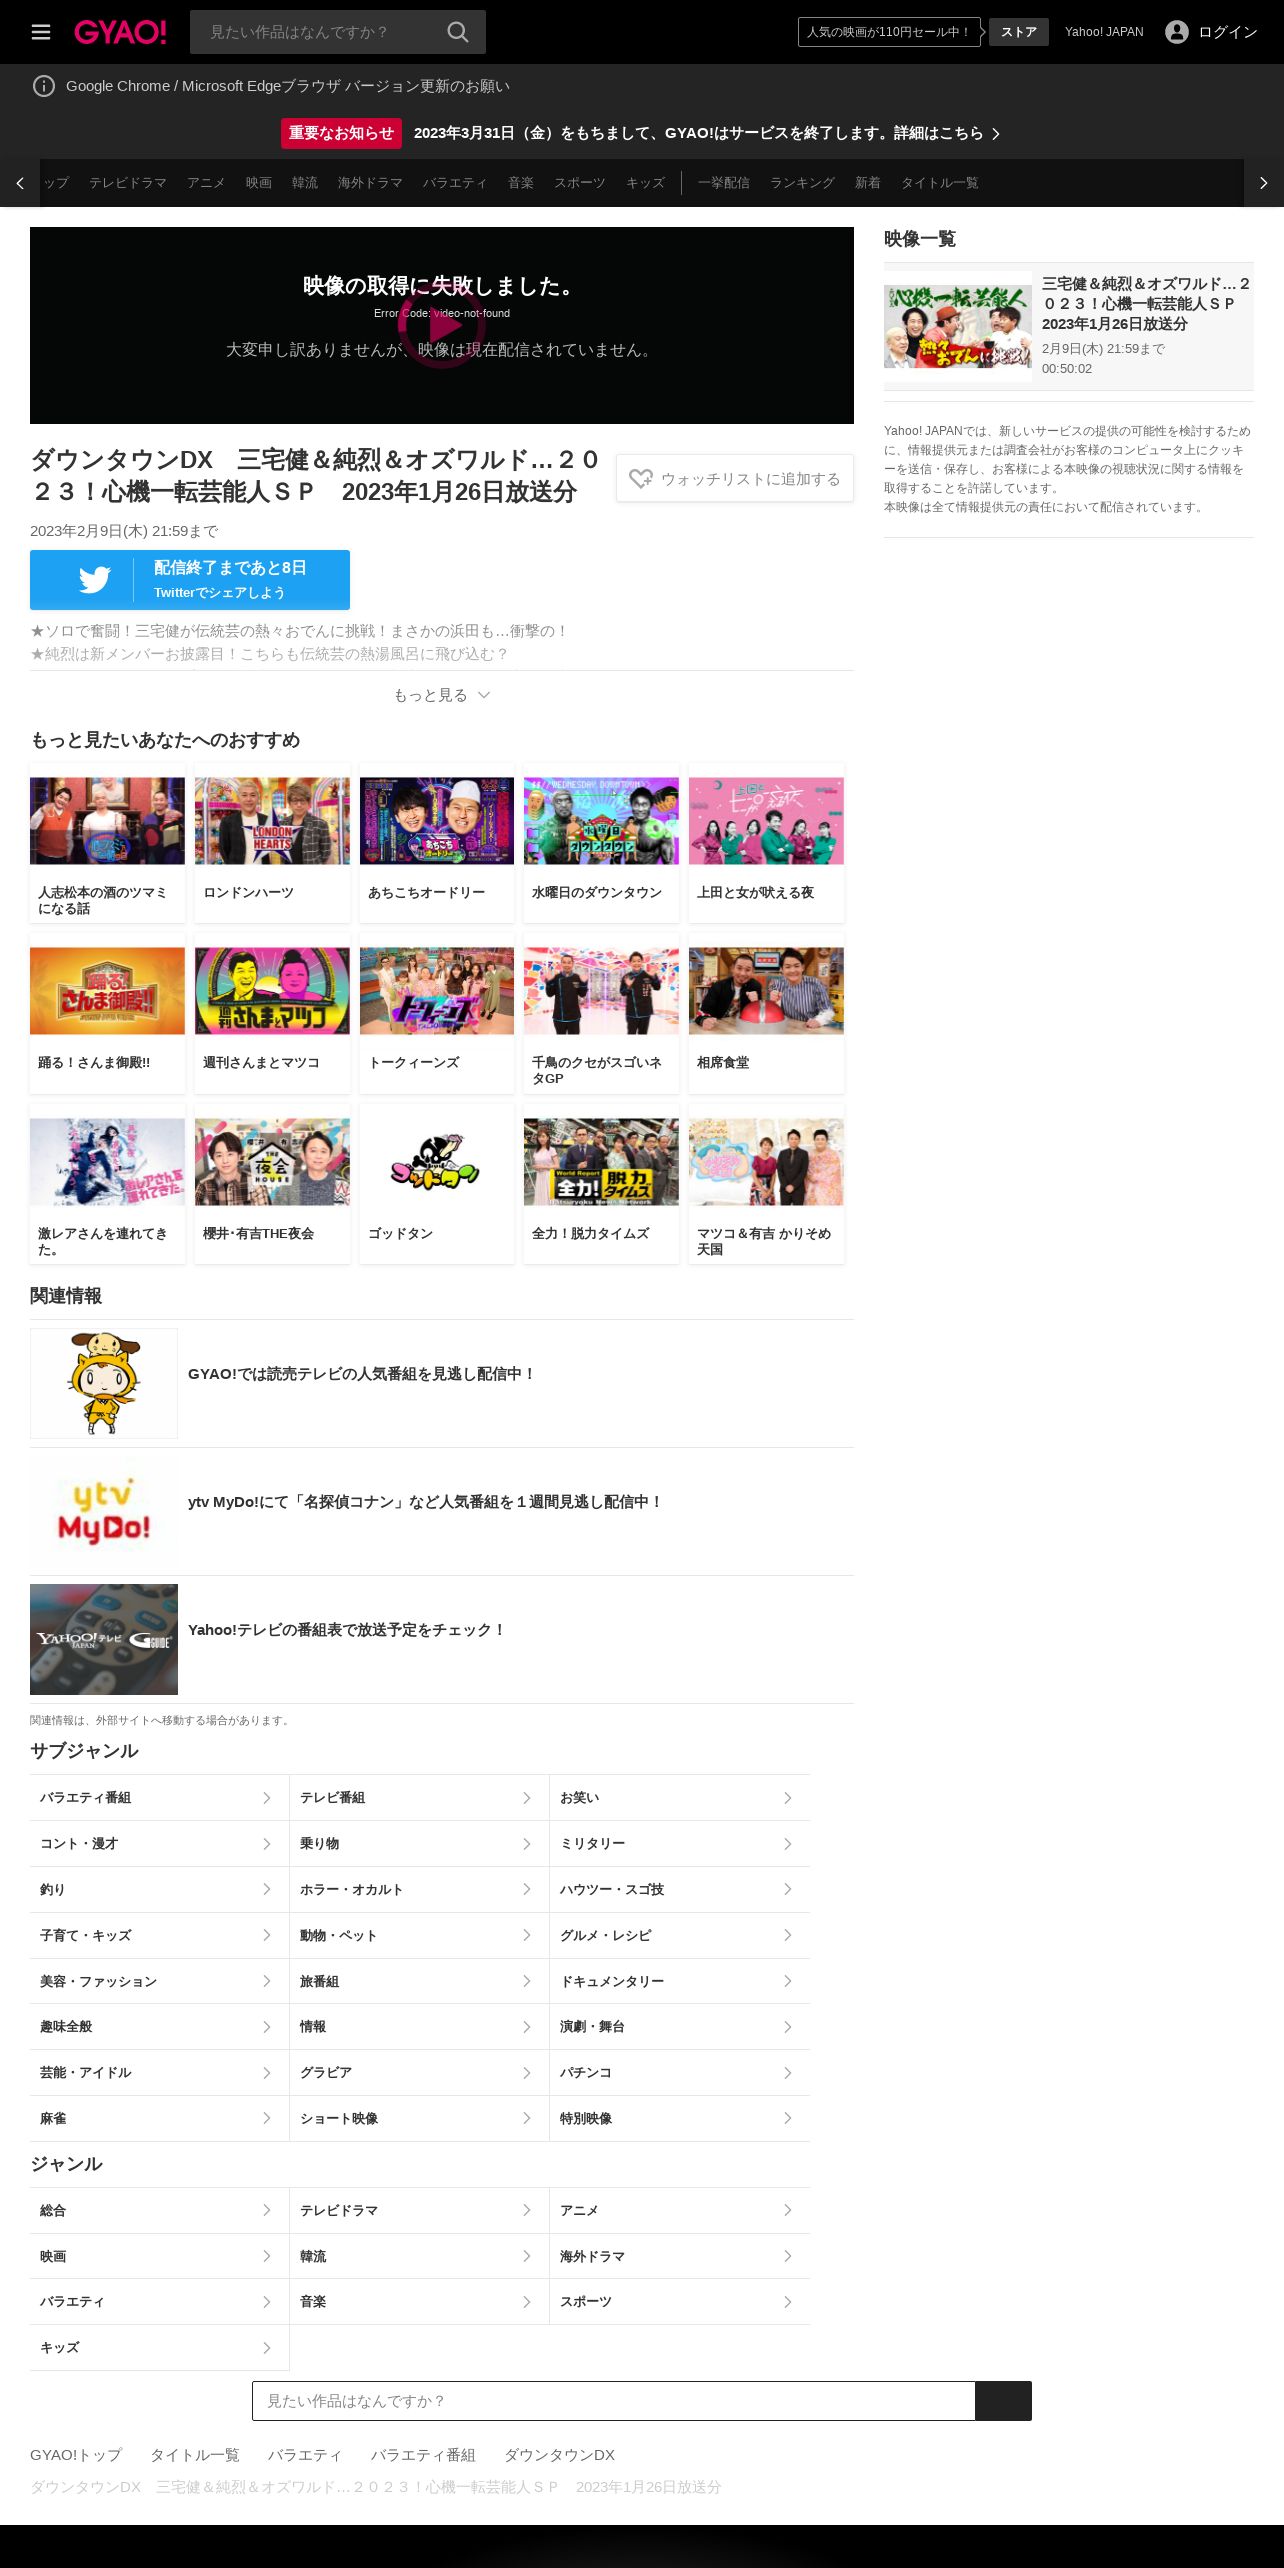The height and width of the screenshot is (2568, 1284).
Task: Open キッズ genre row
Action: [x=159, y=2347]
